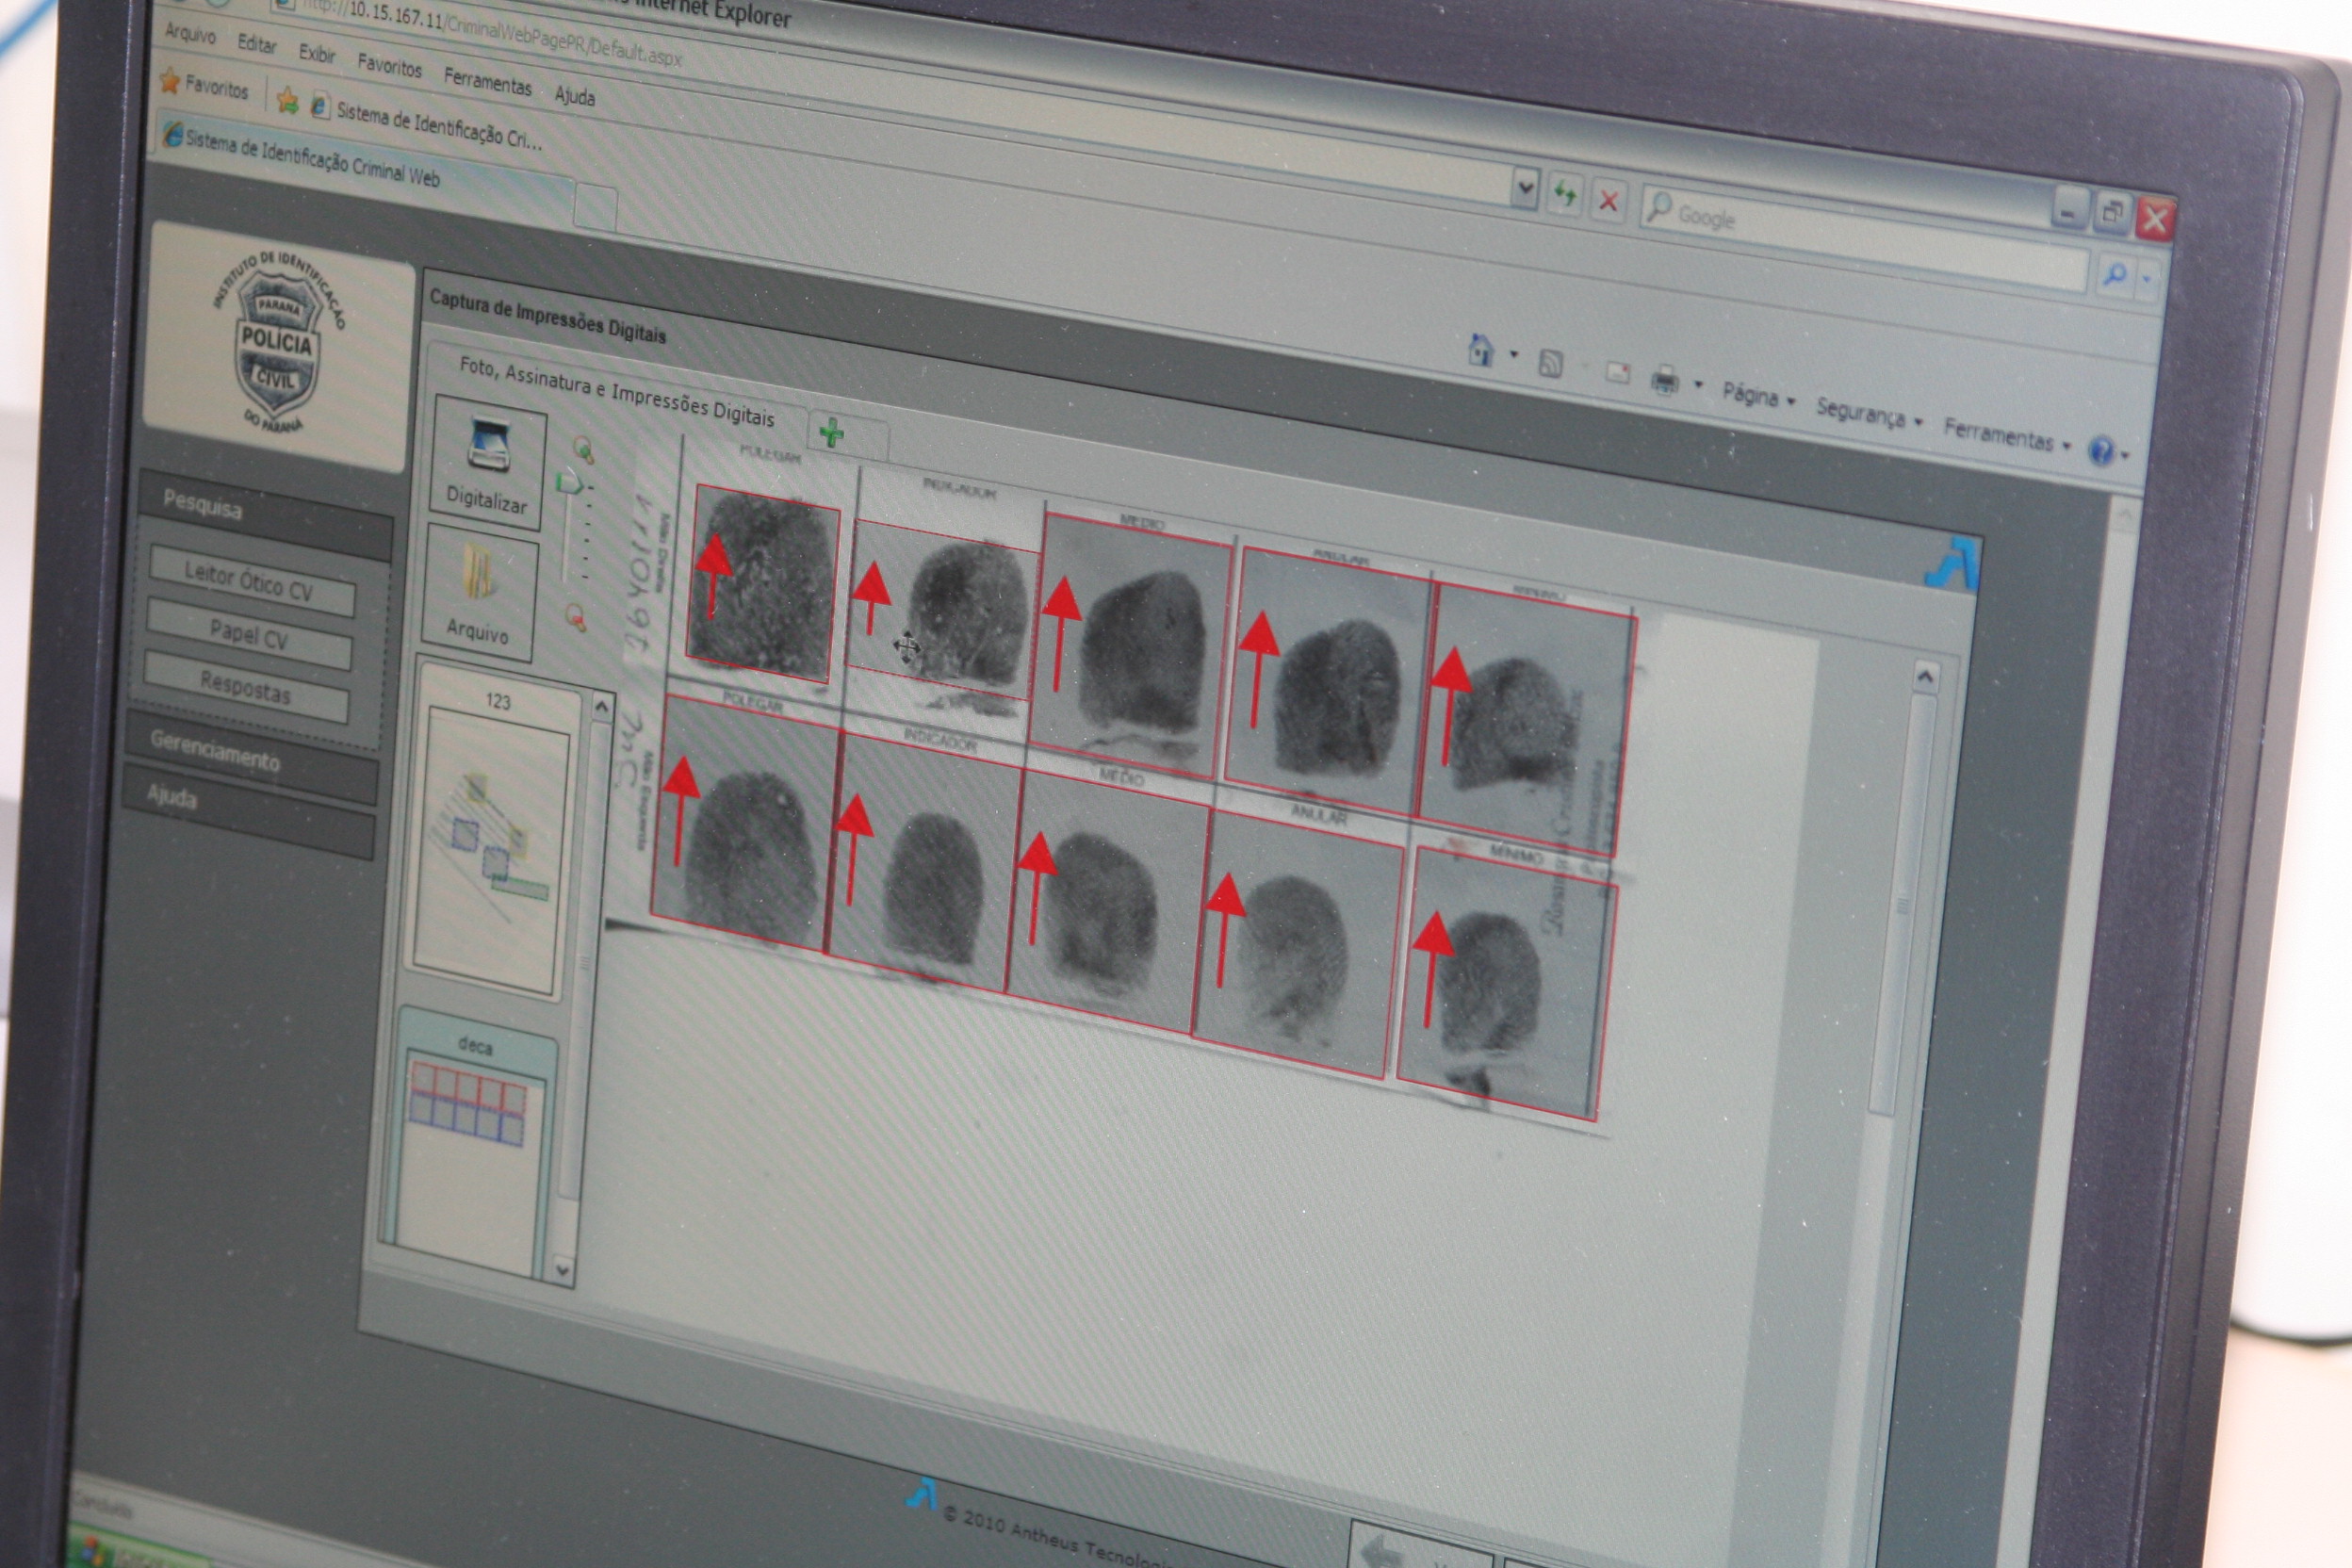Click the browser refresh icon
The width and height of the screenshot is (2352, 1568).
(1564, 194)
